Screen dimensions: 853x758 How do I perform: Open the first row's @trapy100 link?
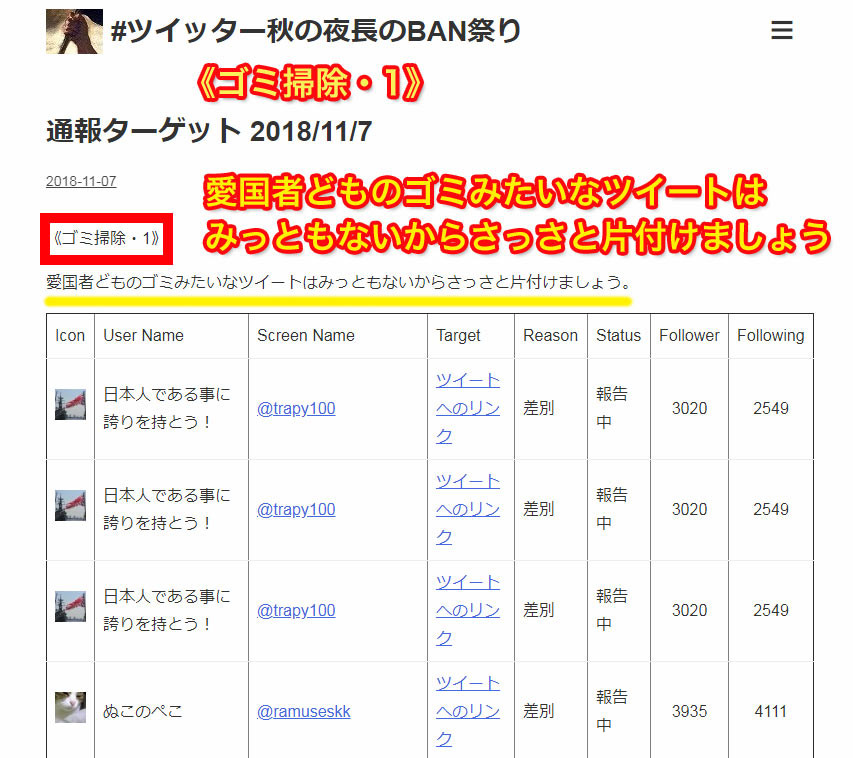pos(296,408)
